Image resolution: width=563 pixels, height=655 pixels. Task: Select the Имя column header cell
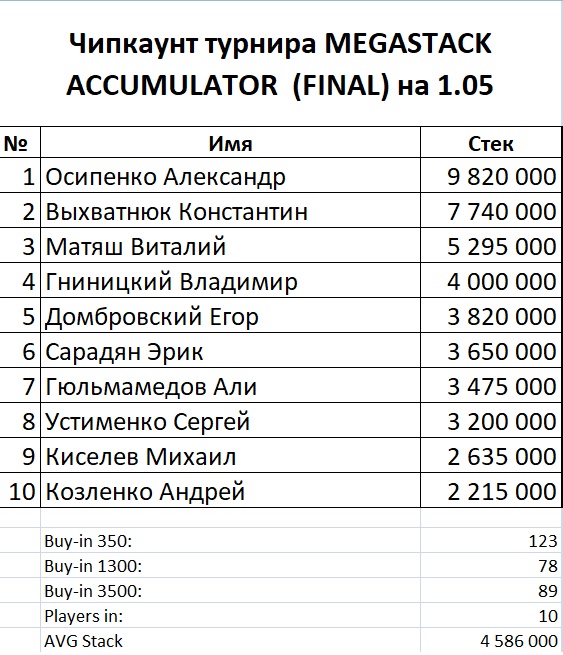click(x=231, y=142)
